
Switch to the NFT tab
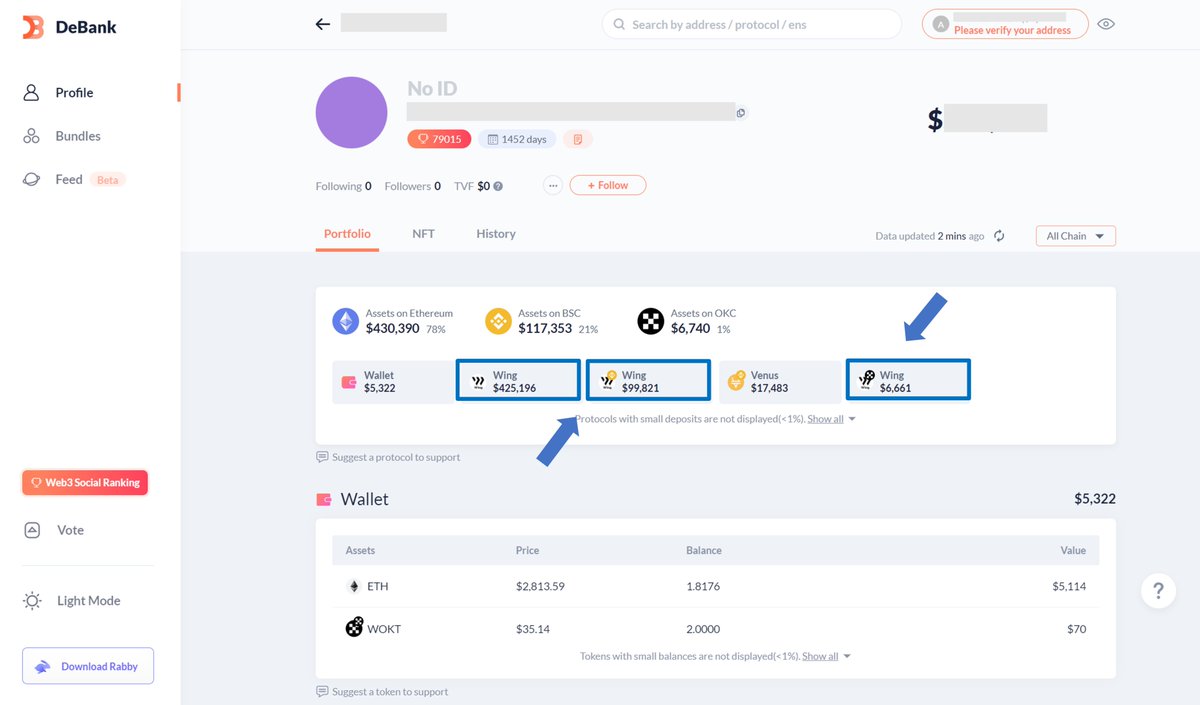pos(423,233)
